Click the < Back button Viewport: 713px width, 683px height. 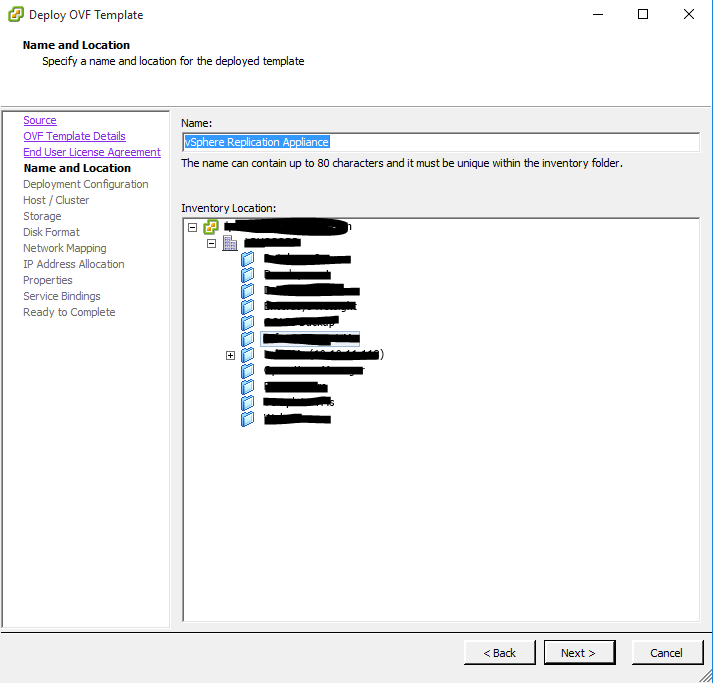[x=500, y=653]
